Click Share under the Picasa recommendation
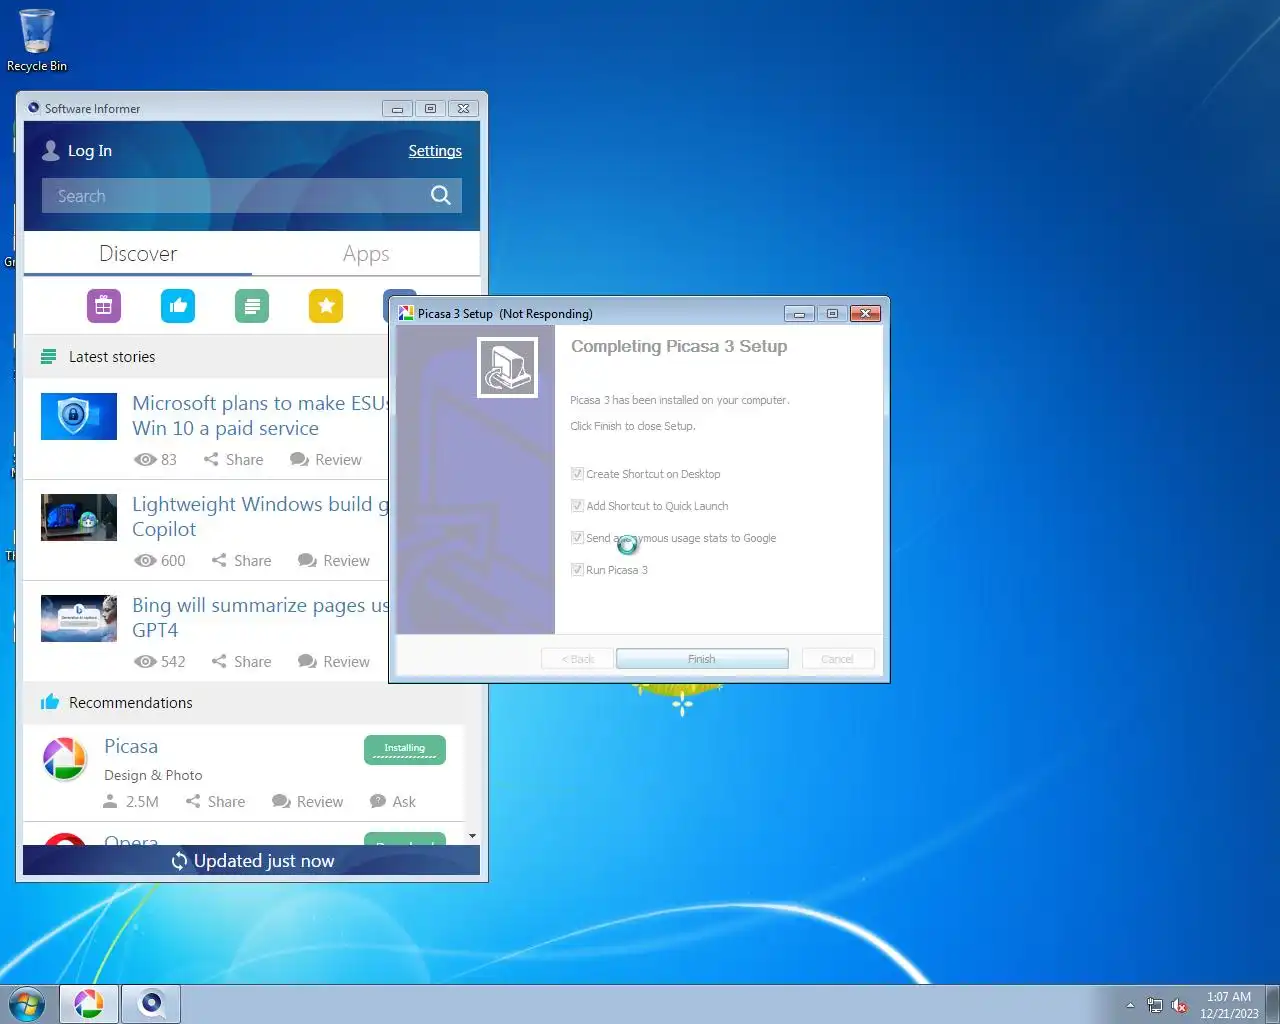The height and width of the screenshot is (1024, 1280). (x=215, y=802)
